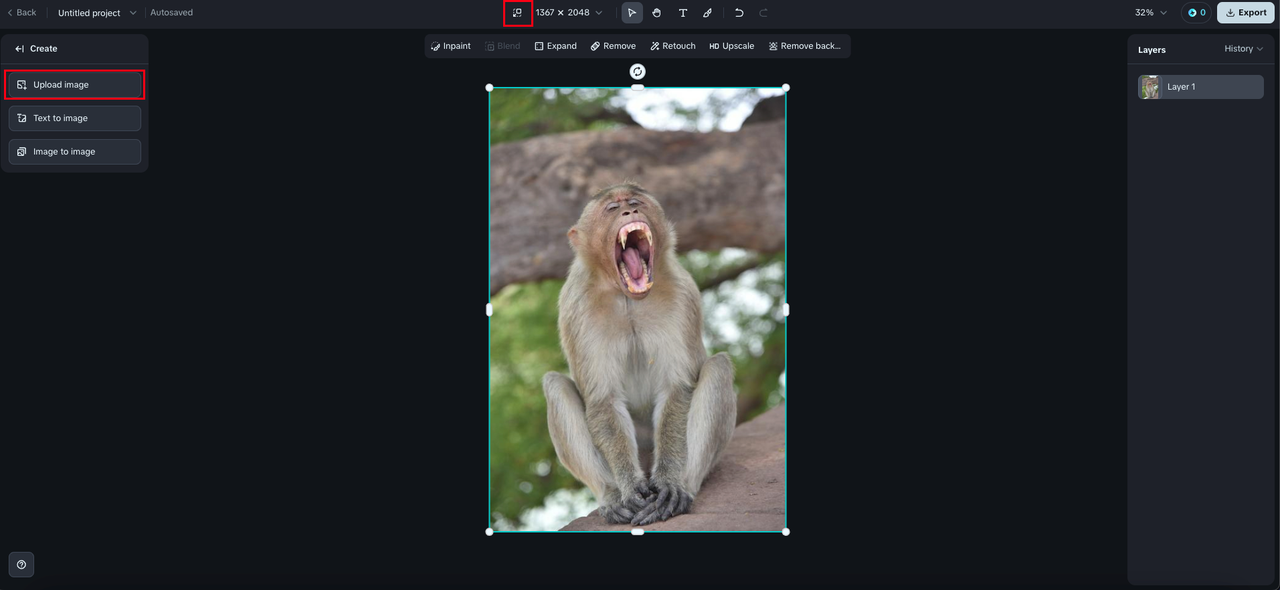Open the help question mark icon

[x=21, y=565]
